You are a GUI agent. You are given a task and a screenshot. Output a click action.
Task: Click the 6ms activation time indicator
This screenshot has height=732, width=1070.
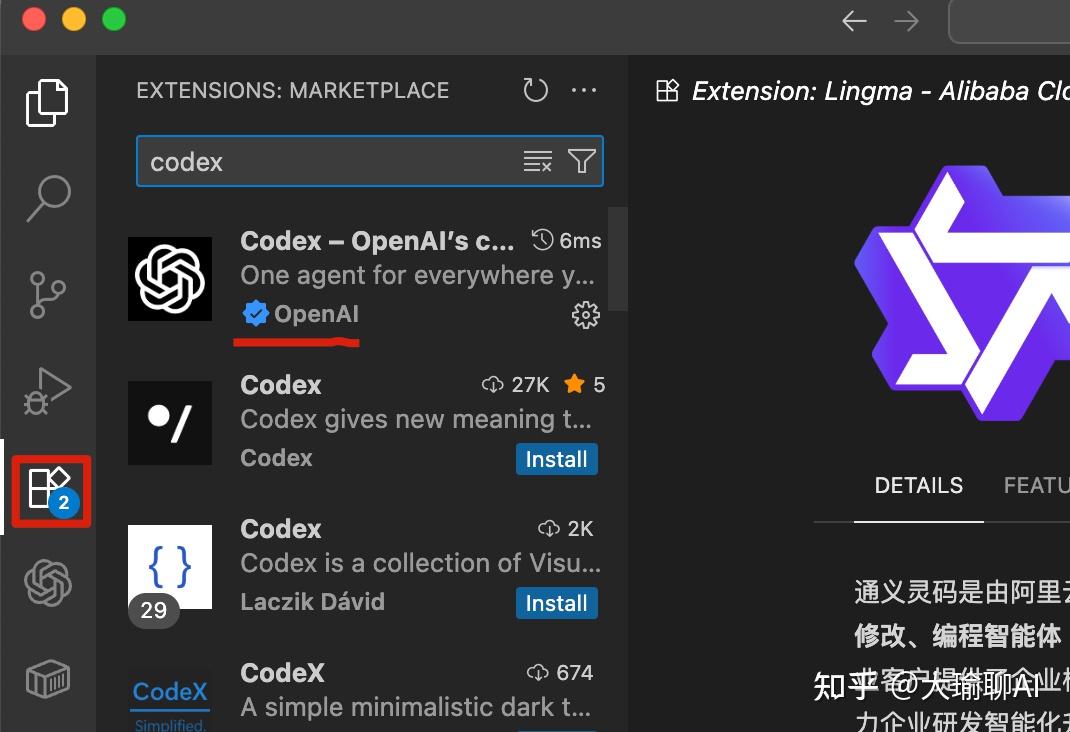click(x=566, y=240)
